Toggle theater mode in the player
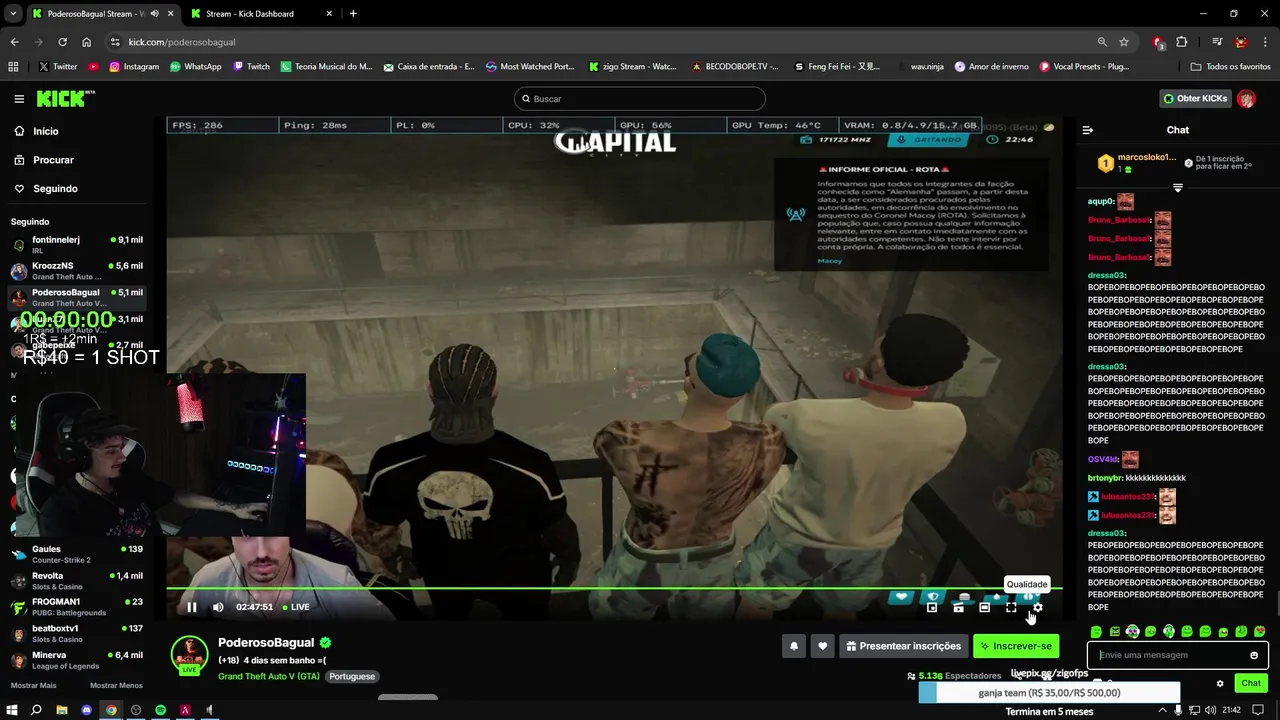The width and height of the screenshot is (1280, 720). (985, 607)
